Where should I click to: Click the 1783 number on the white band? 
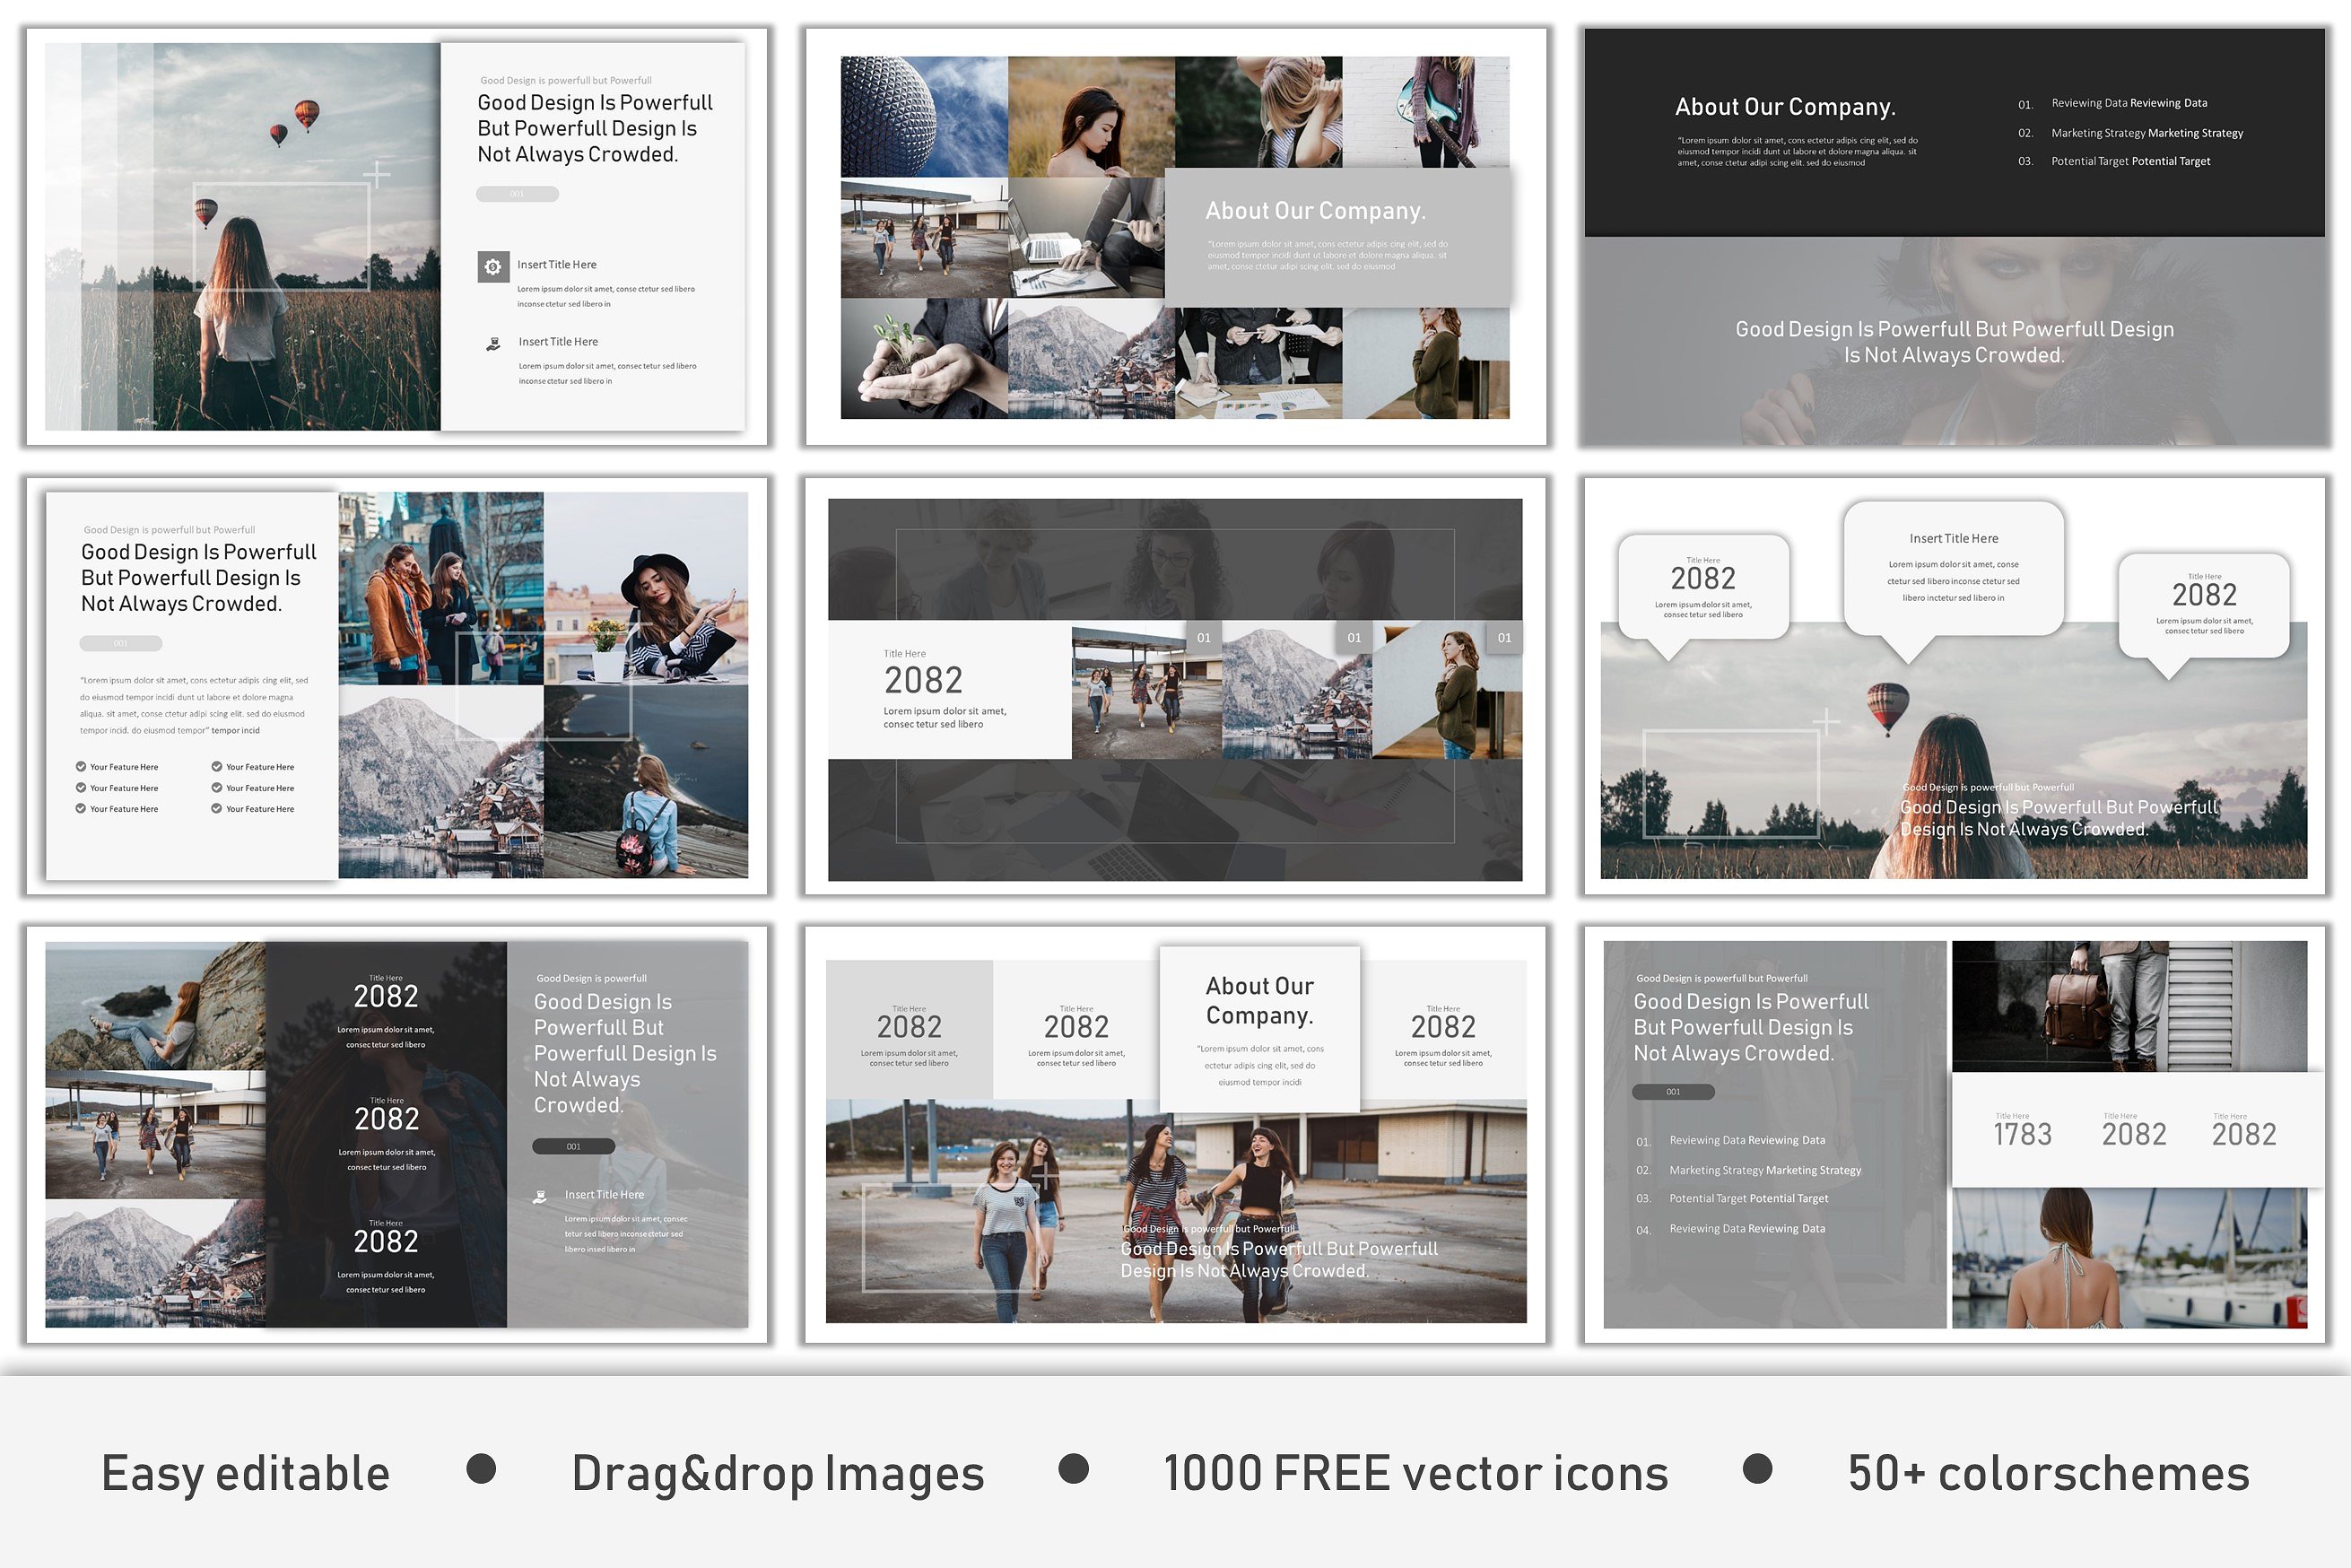point(2022,1134)
